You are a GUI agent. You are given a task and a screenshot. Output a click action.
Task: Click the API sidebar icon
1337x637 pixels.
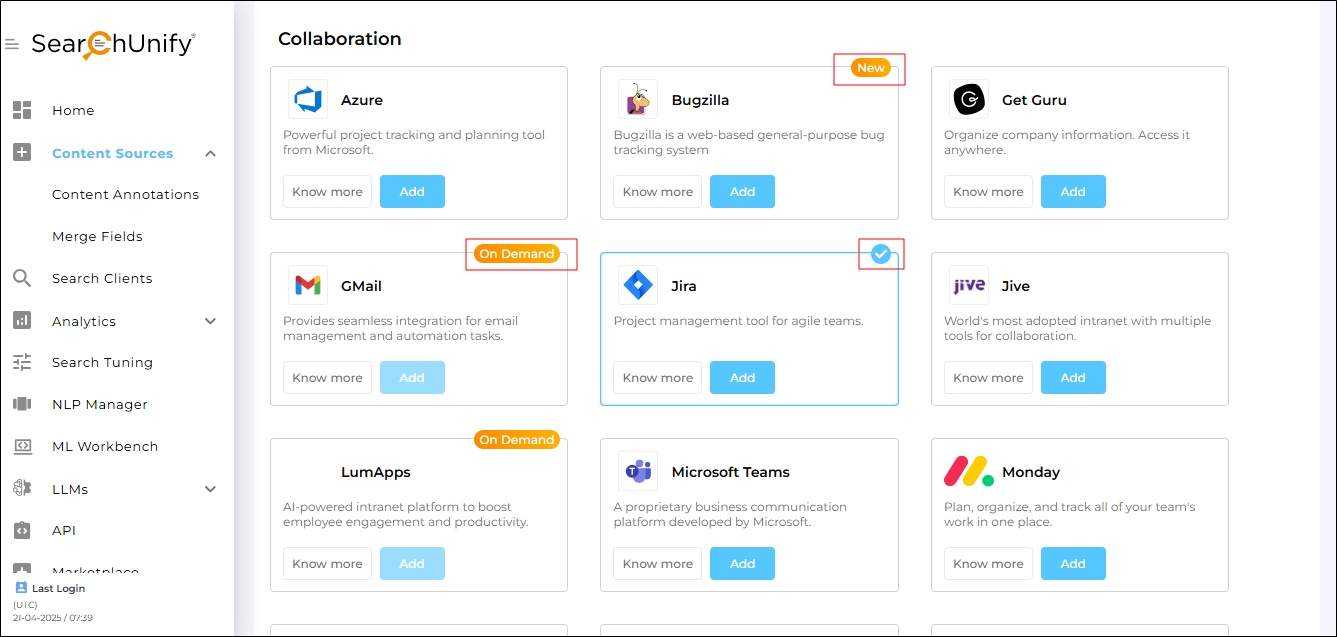coord(22,530)
